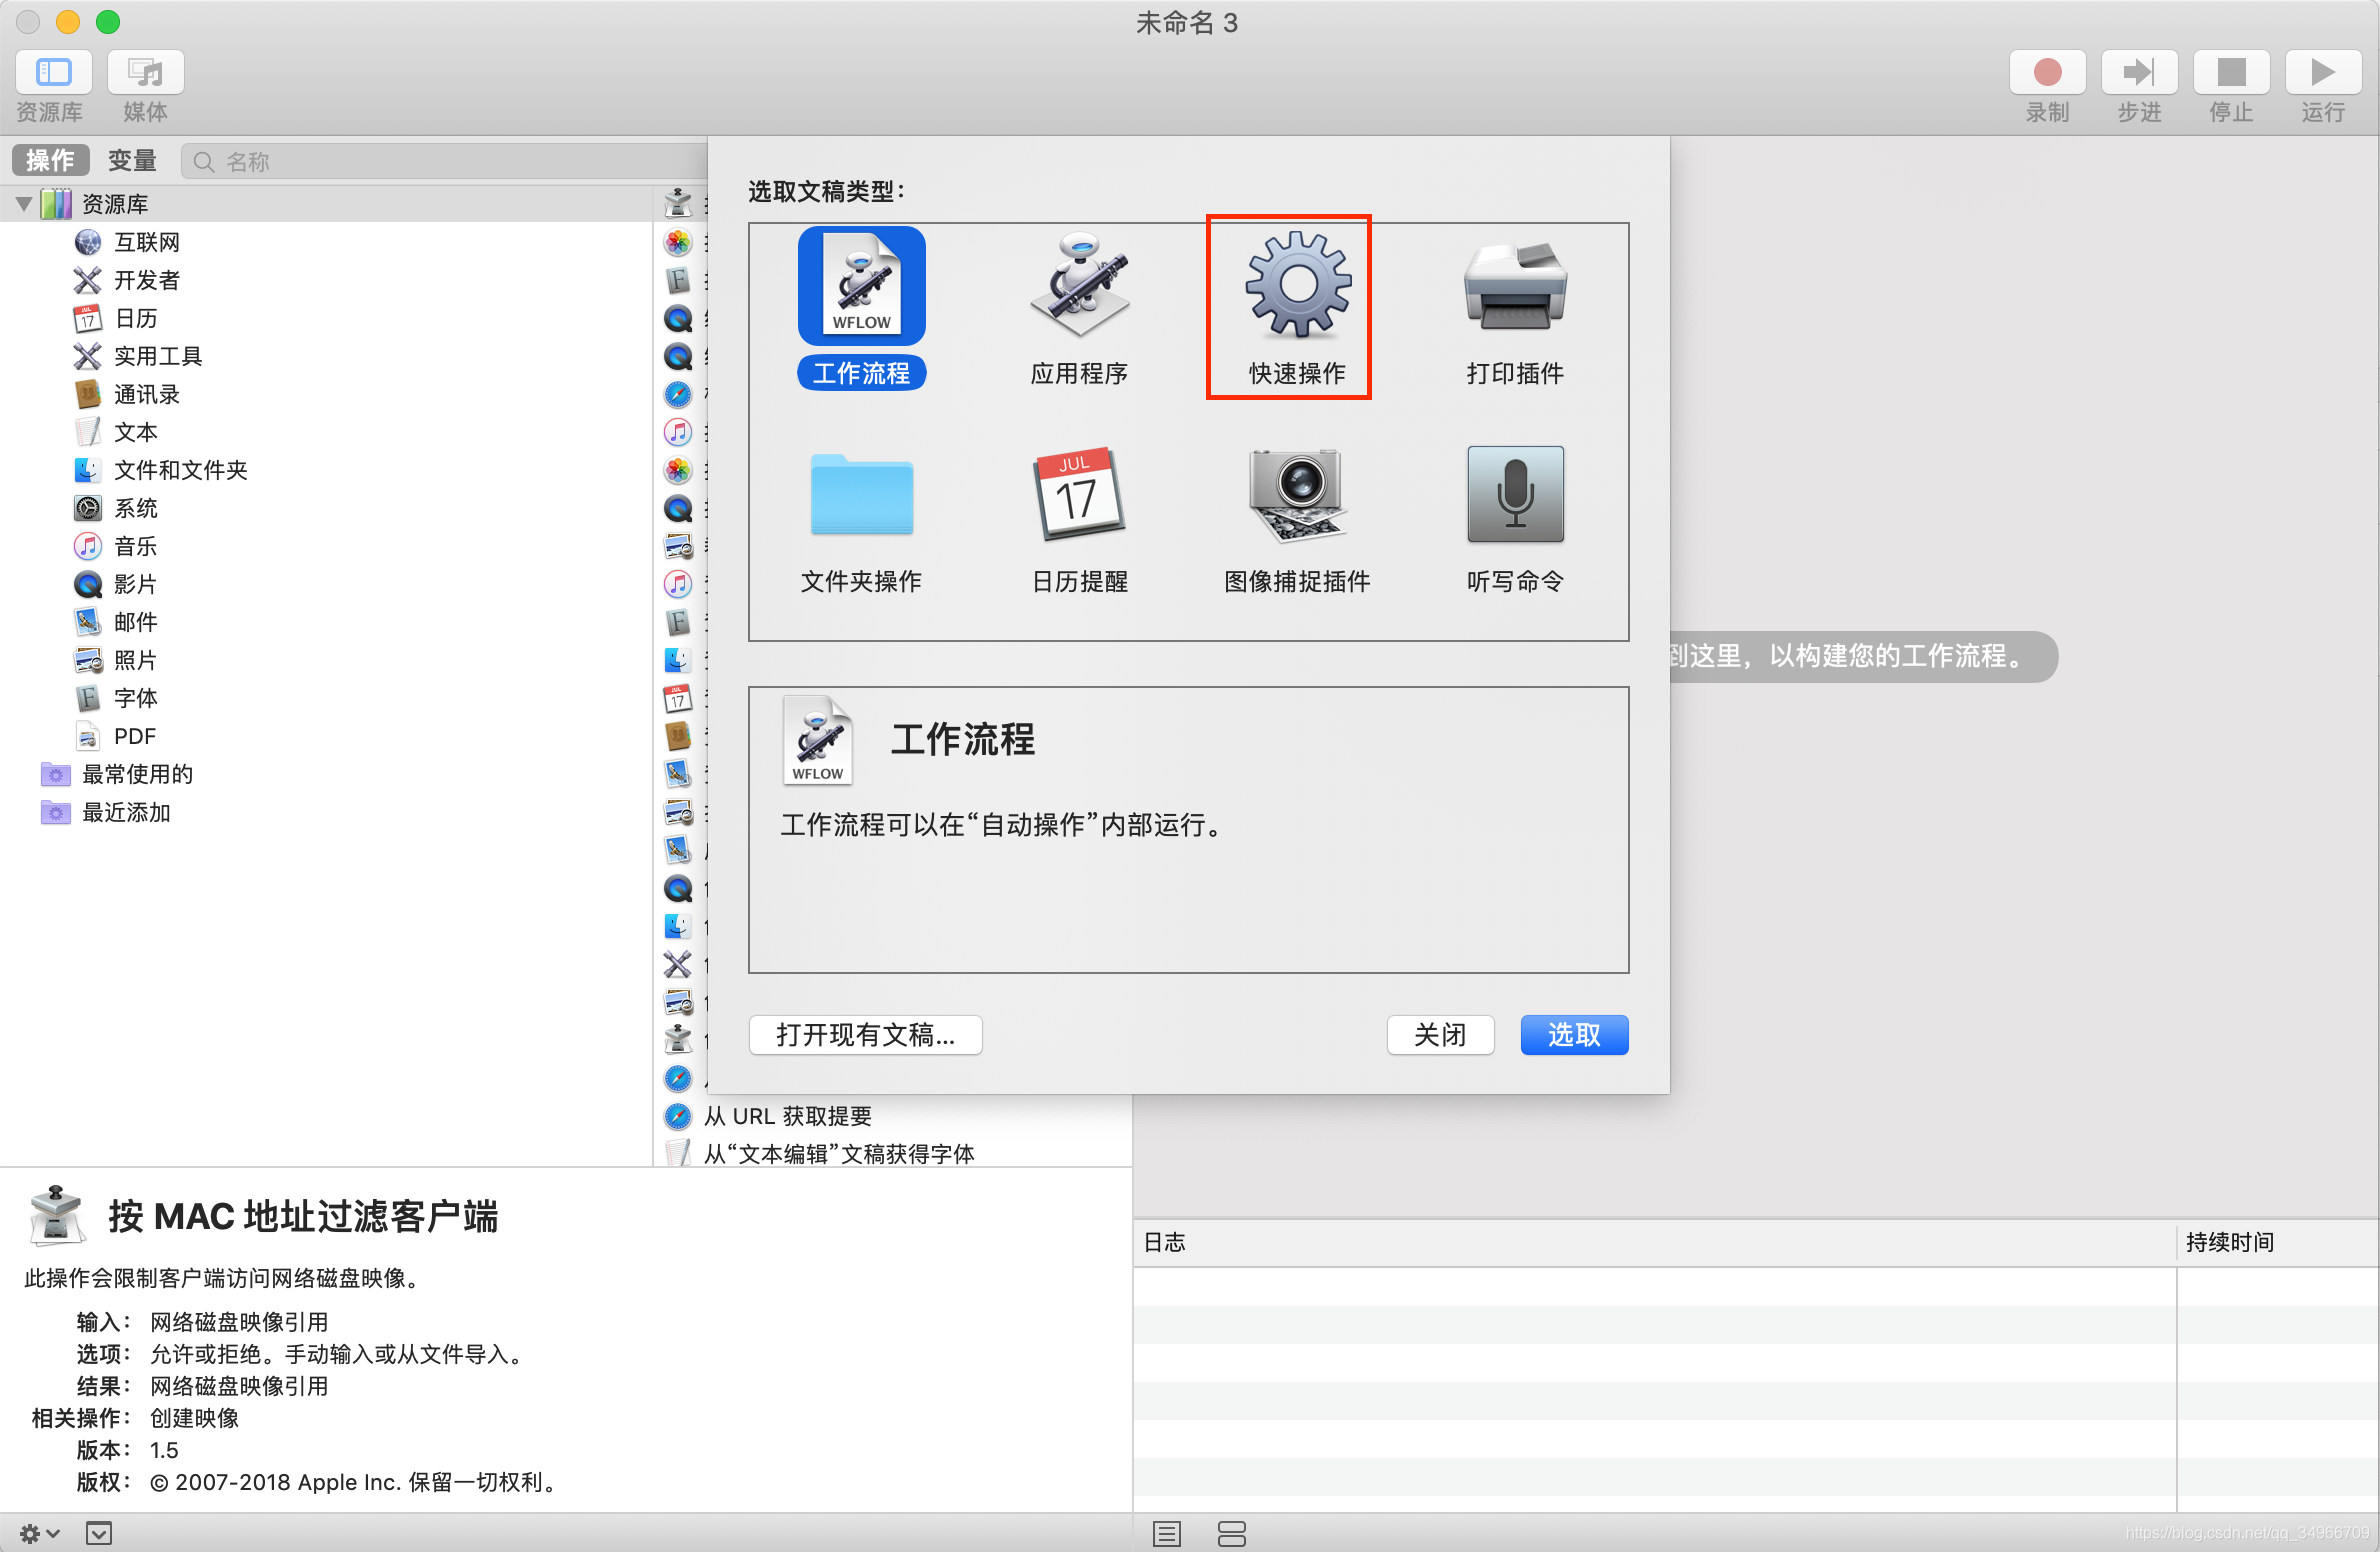Open the 媒体 browser toolbar button
This screenshot has width=2380, height=1552.
(146, 73)
